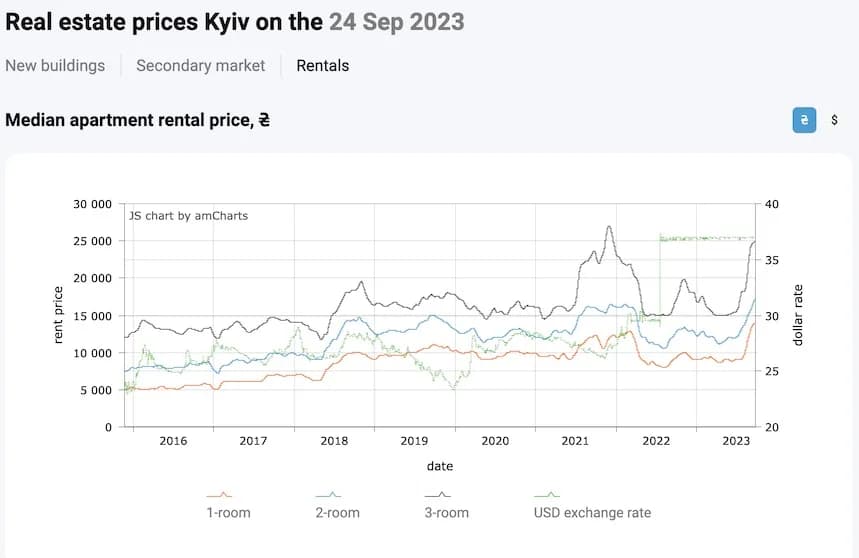Hide the 1-room series via legend label
Image resolution: width=859 pixels, height=558 pixels.
227,513
